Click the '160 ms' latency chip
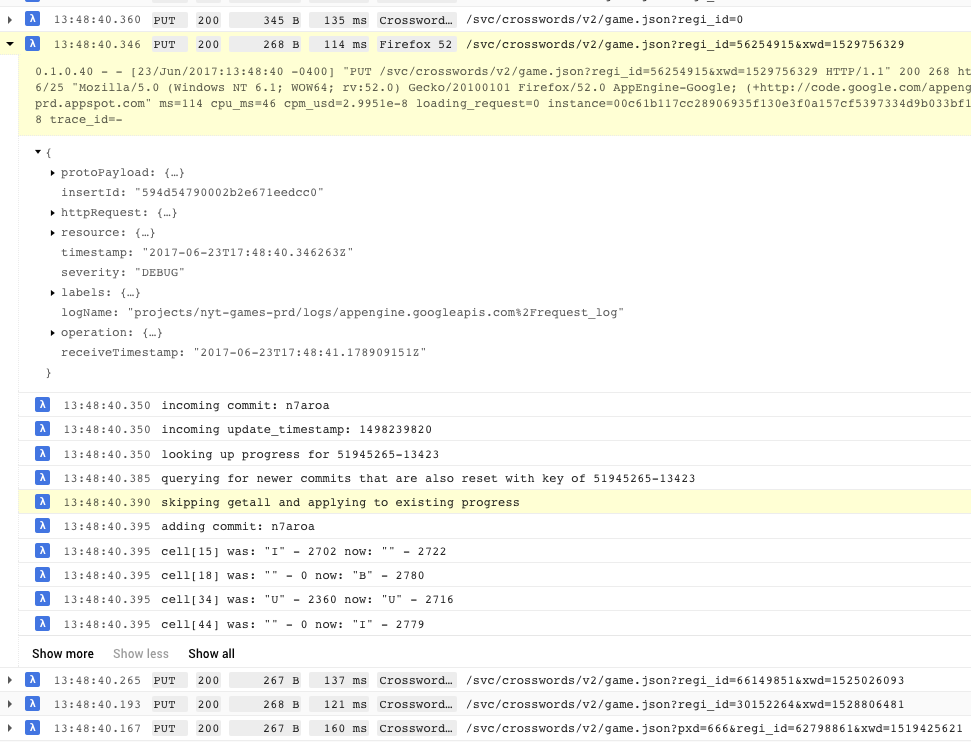The image size is (971, 742). (x=339, y=728)
